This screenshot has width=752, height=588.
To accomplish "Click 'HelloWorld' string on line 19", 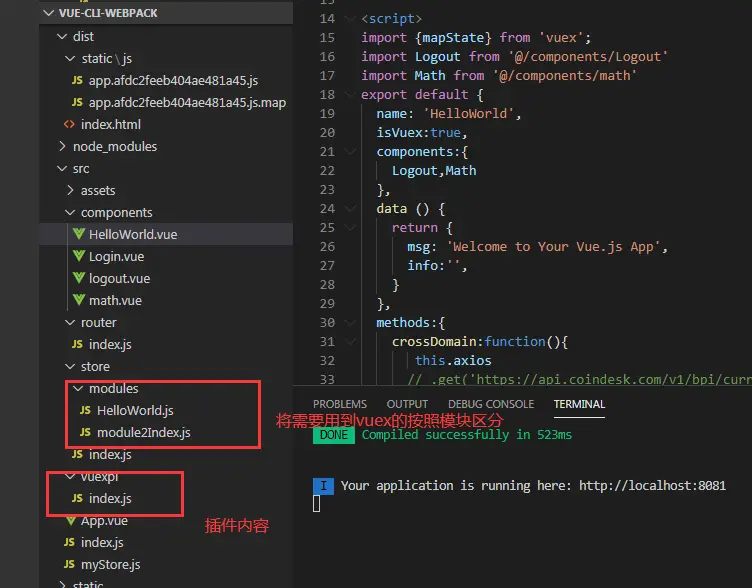I will [469, 114].
